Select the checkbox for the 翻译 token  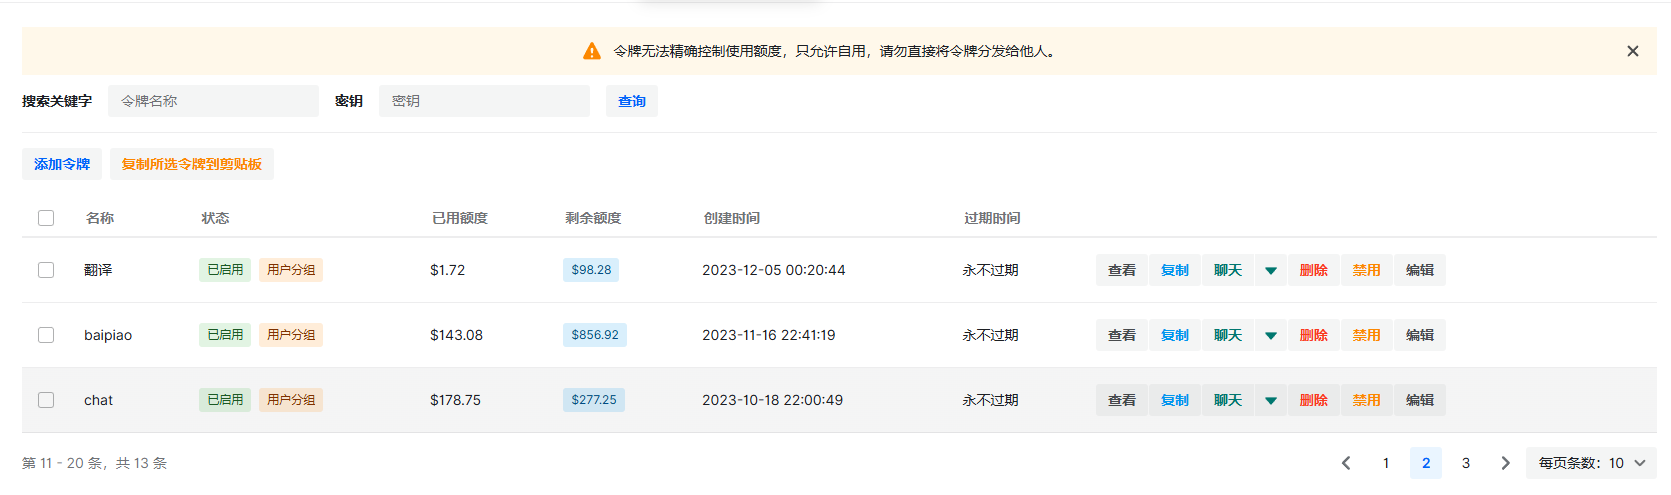coord(46,270)
